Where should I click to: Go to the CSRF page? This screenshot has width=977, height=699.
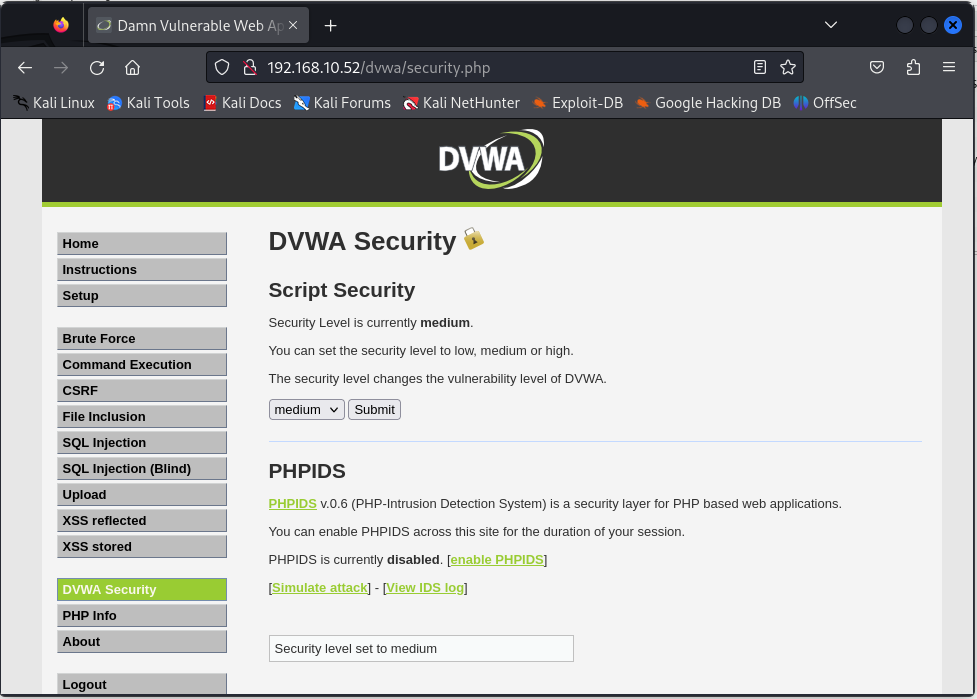[x=142, y=391]
